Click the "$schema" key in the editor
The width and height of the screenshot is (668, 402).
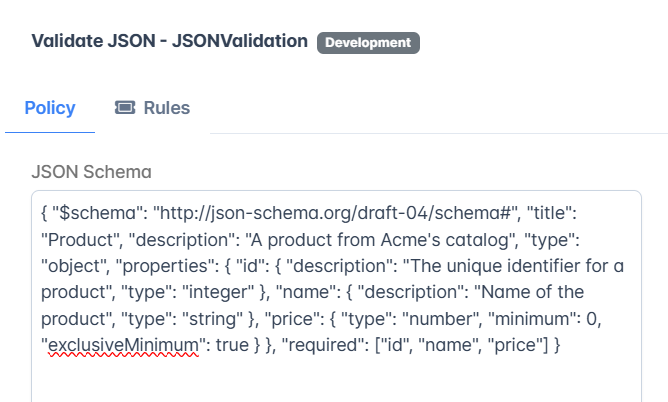[x=100, y=213]
